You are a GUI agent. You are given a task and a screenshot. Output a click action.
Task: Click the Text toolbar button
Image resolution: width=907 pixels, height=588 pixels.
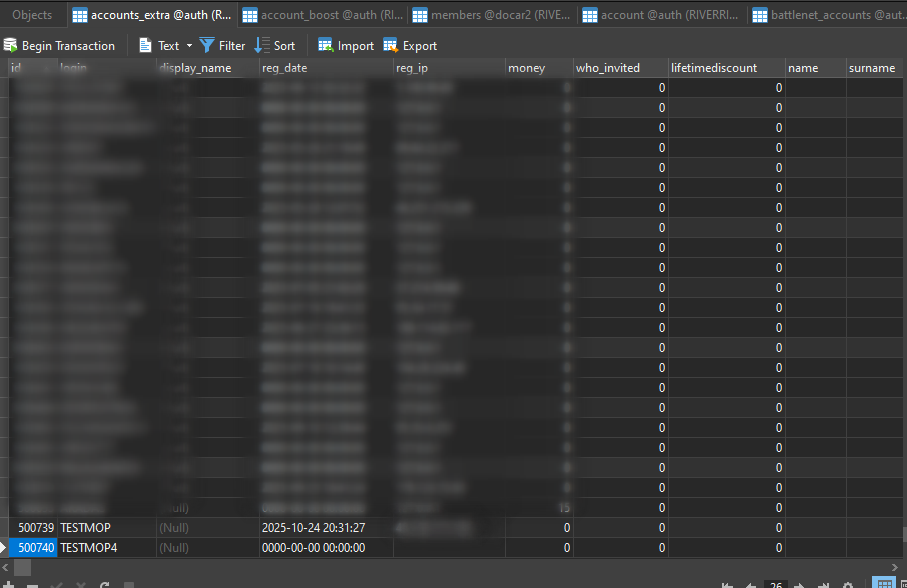pos(160,46)
